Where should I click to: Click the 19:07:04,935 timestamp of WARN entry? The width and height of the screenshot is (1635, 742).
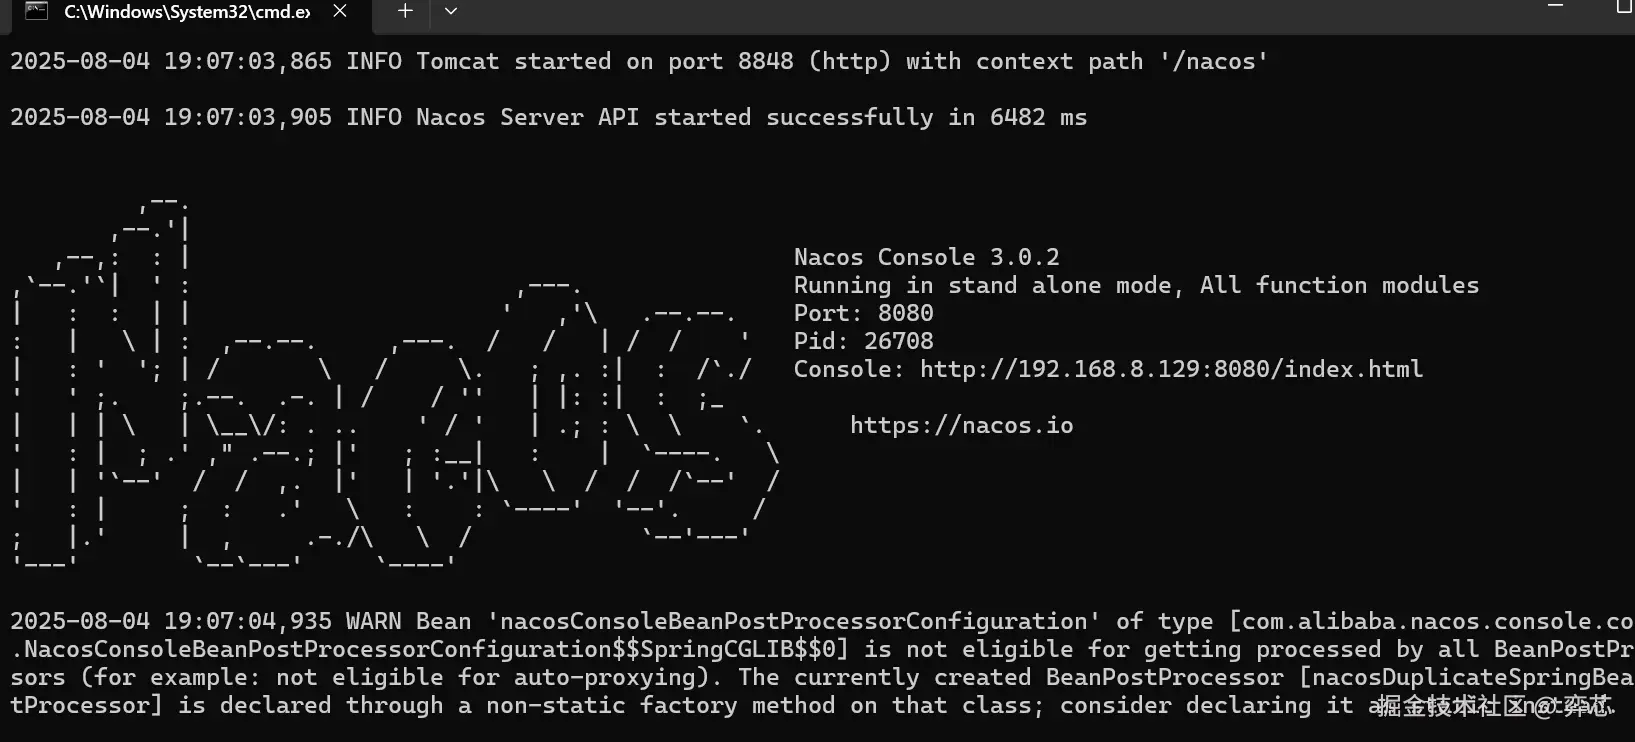coord(247,621)
